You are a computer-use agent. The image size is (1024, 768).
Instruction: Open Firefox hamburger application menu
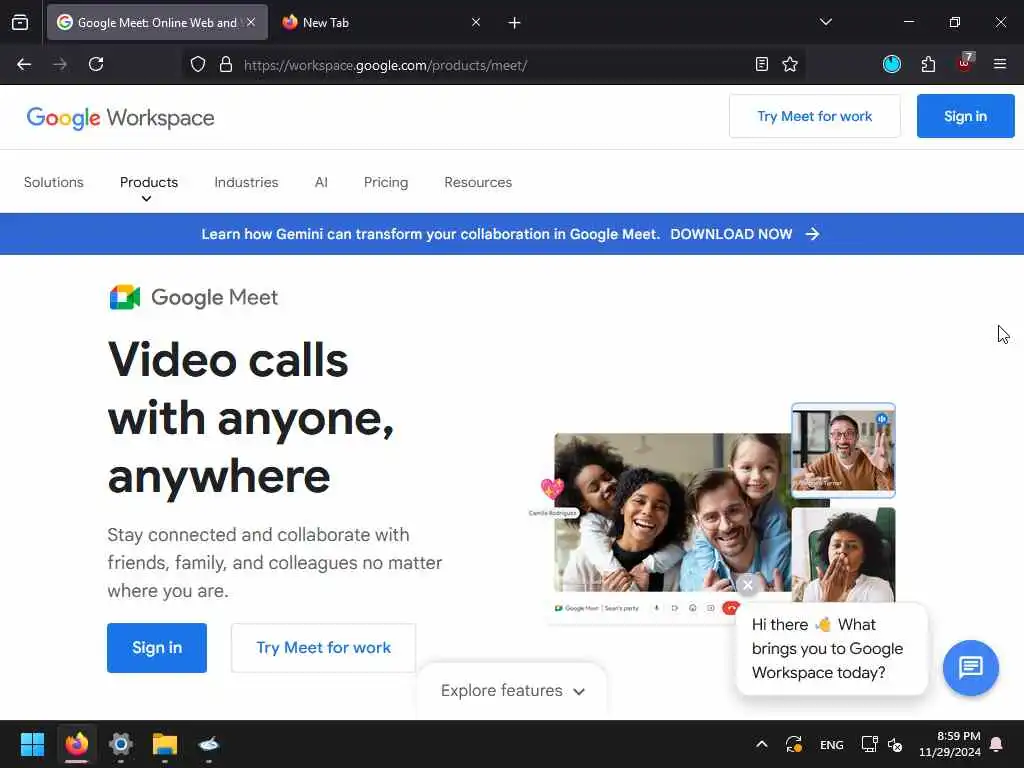[1000, 64]
